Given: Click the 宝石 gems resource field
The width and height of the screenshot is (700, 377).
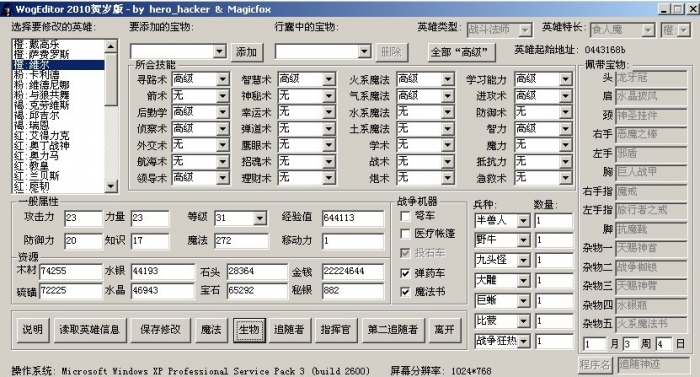Looking at the screenshot, I should (257, 291).
